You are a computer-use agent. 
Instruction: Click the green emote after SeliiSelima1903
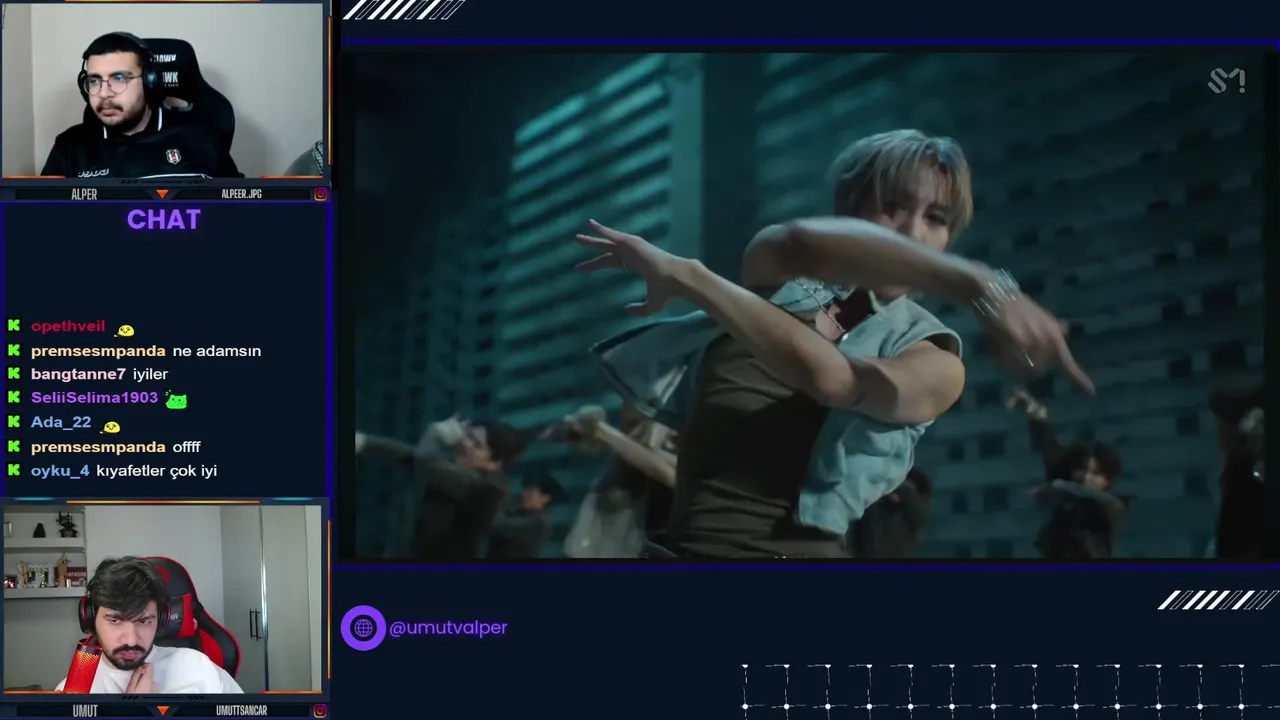point(176,400)
